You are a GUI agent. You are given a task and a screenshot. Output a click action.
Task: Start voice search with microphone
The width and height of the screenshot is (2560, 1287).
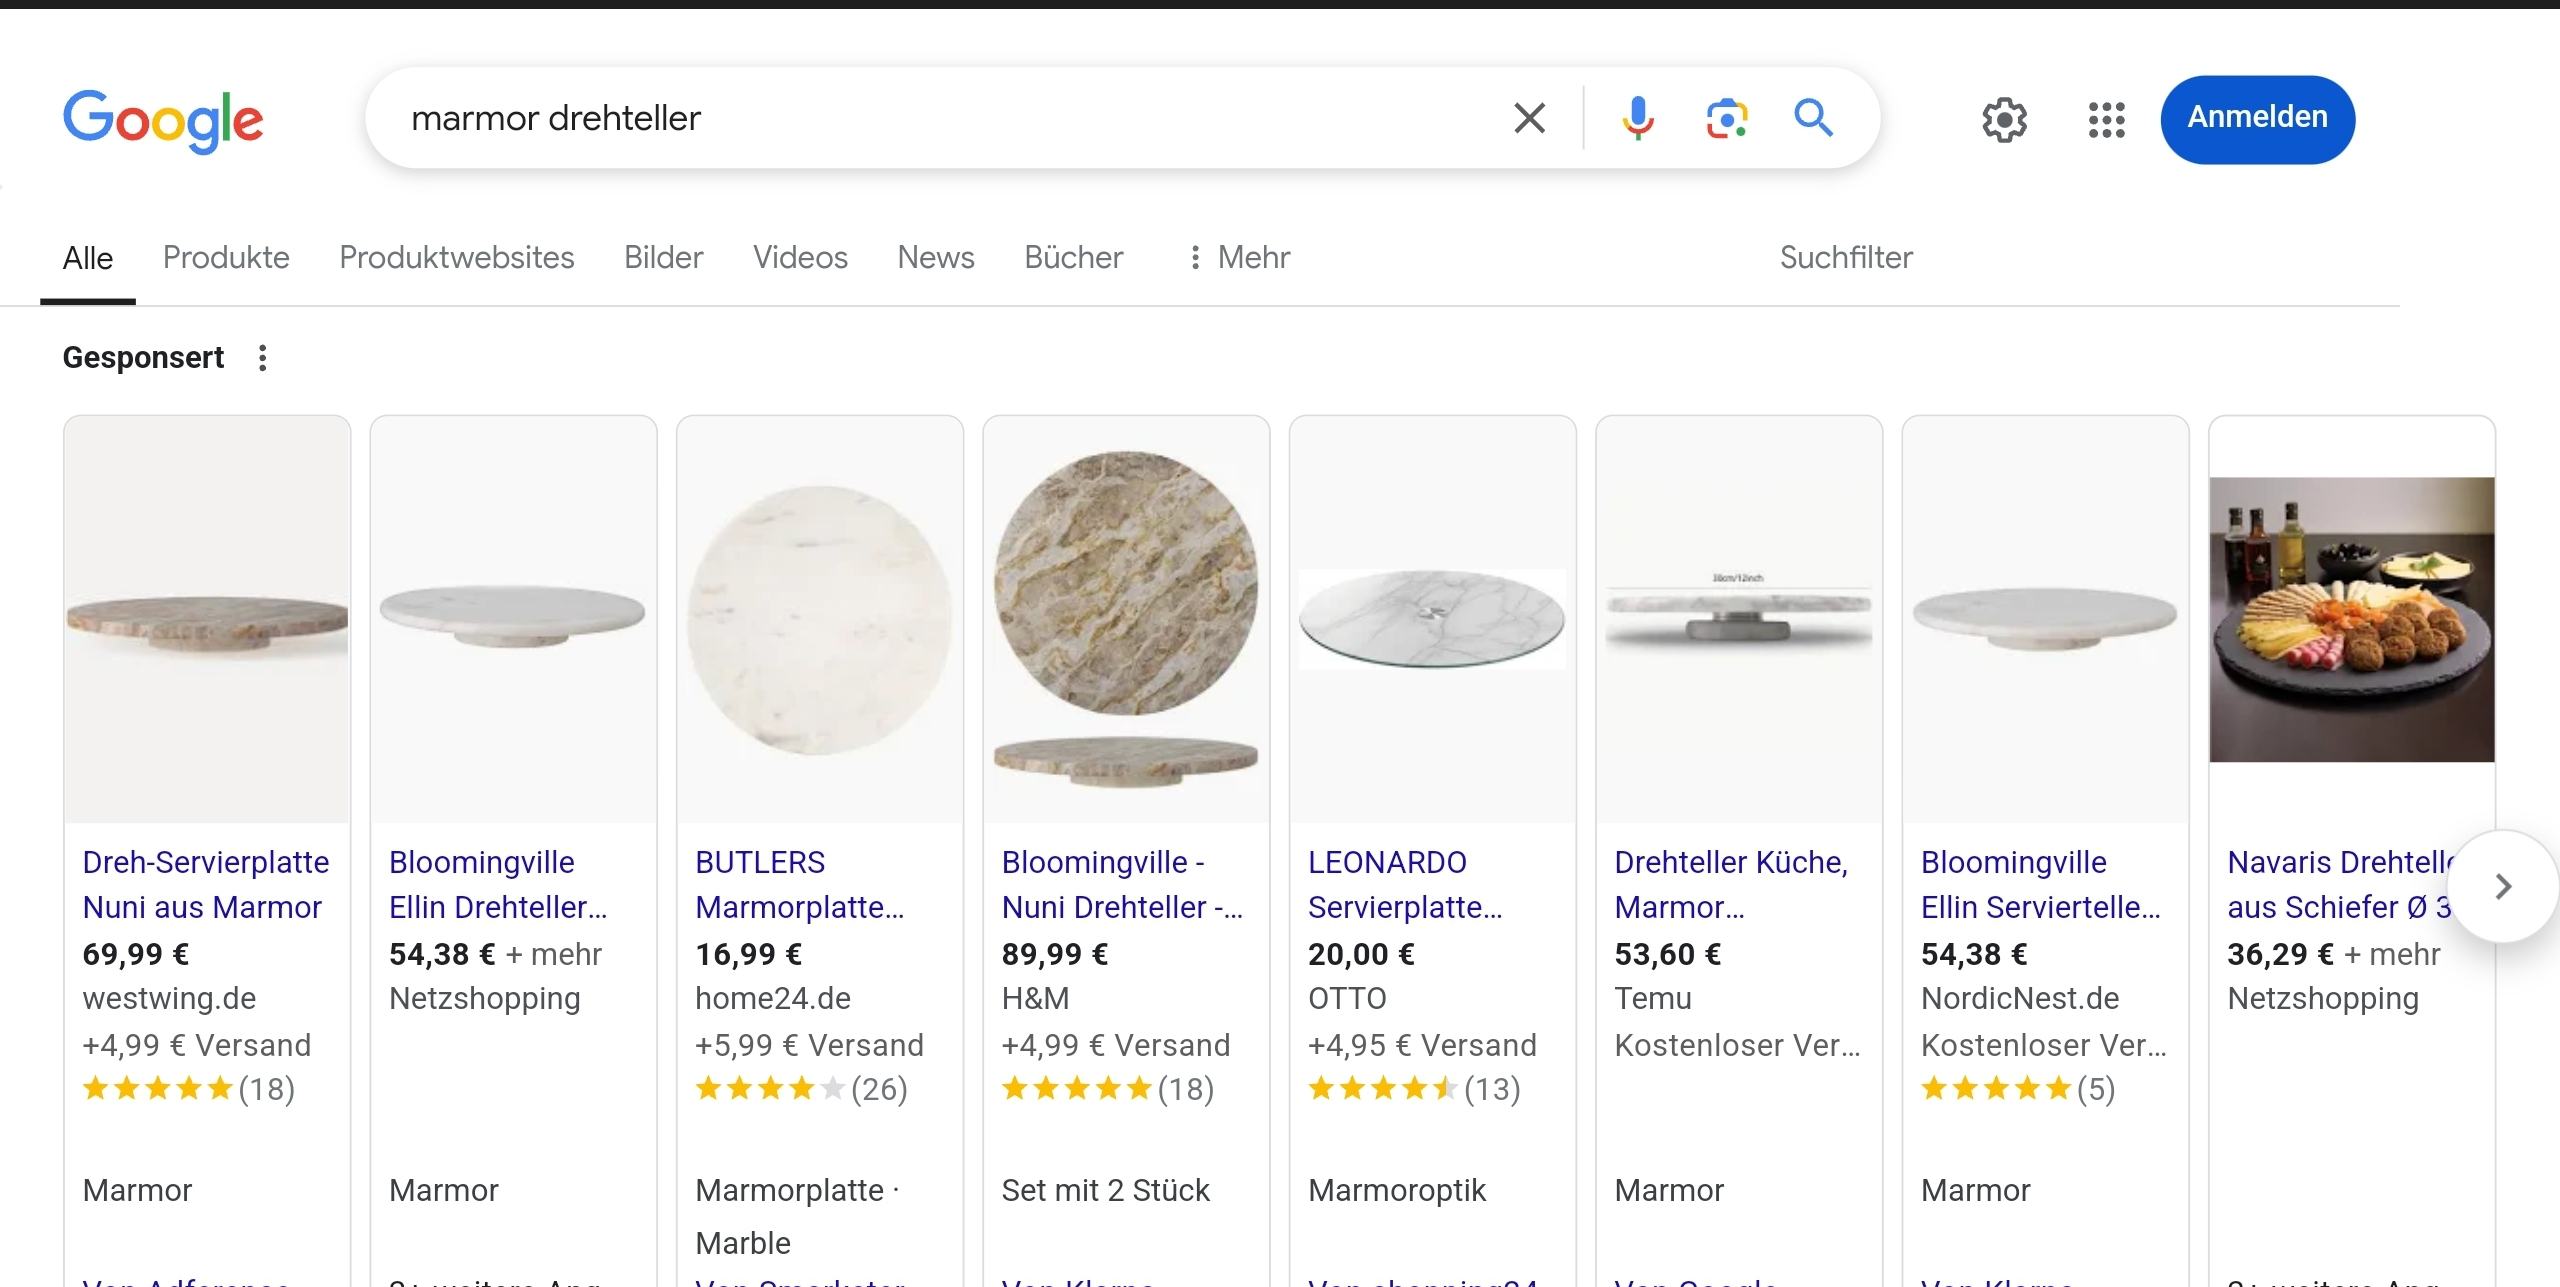click(1637, 118)
